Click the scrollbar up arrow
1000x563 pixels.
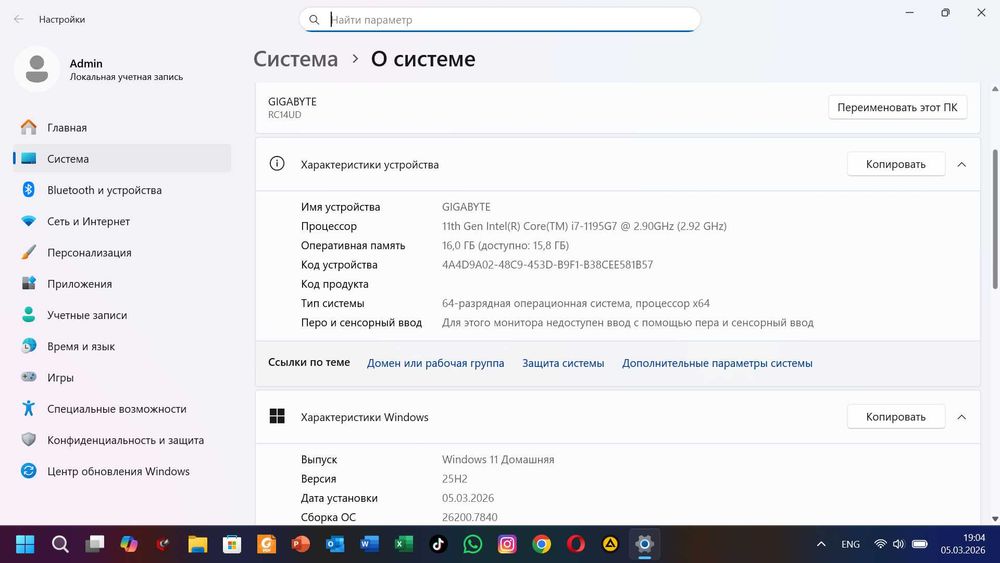pyautogui.click(x=995, y=89)
